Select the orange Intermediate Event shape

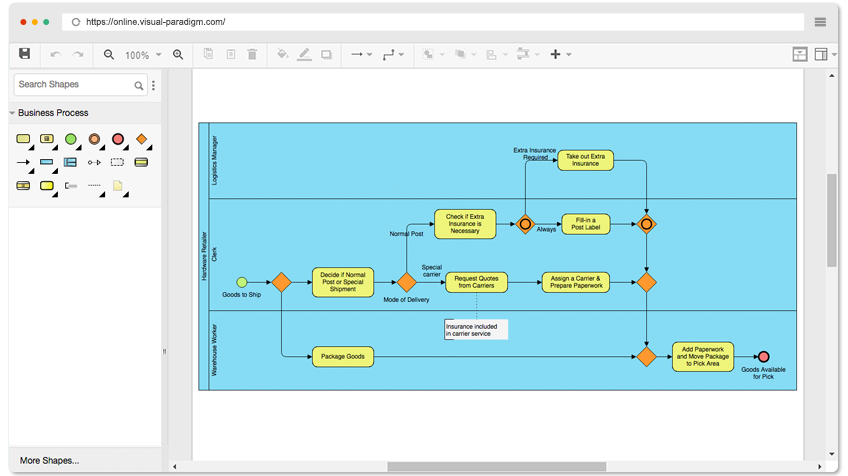(x=94, y=139)
